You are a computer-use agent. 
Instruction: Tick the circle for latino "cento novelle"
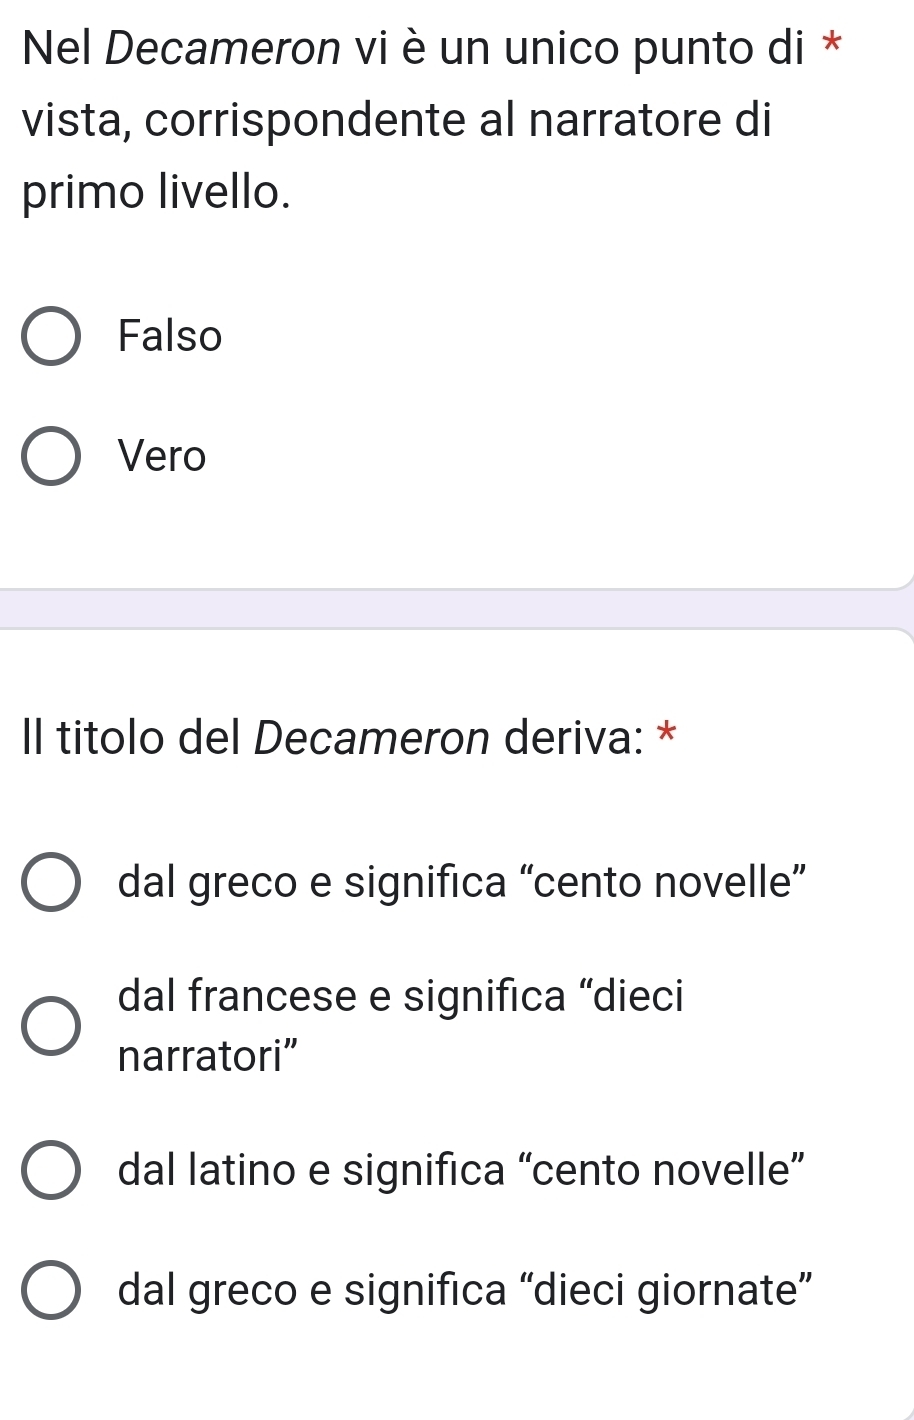coord(50,1170)
